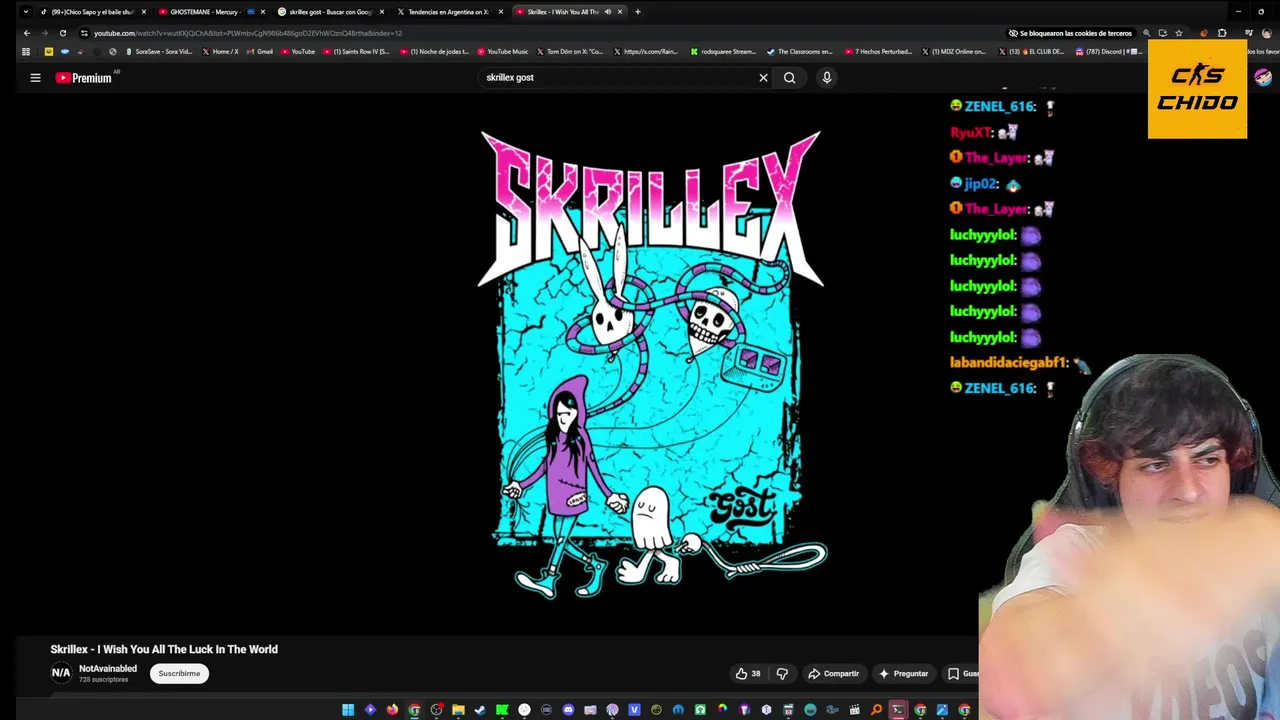Open the browser extensions puzzle icon

[1222, 33]
